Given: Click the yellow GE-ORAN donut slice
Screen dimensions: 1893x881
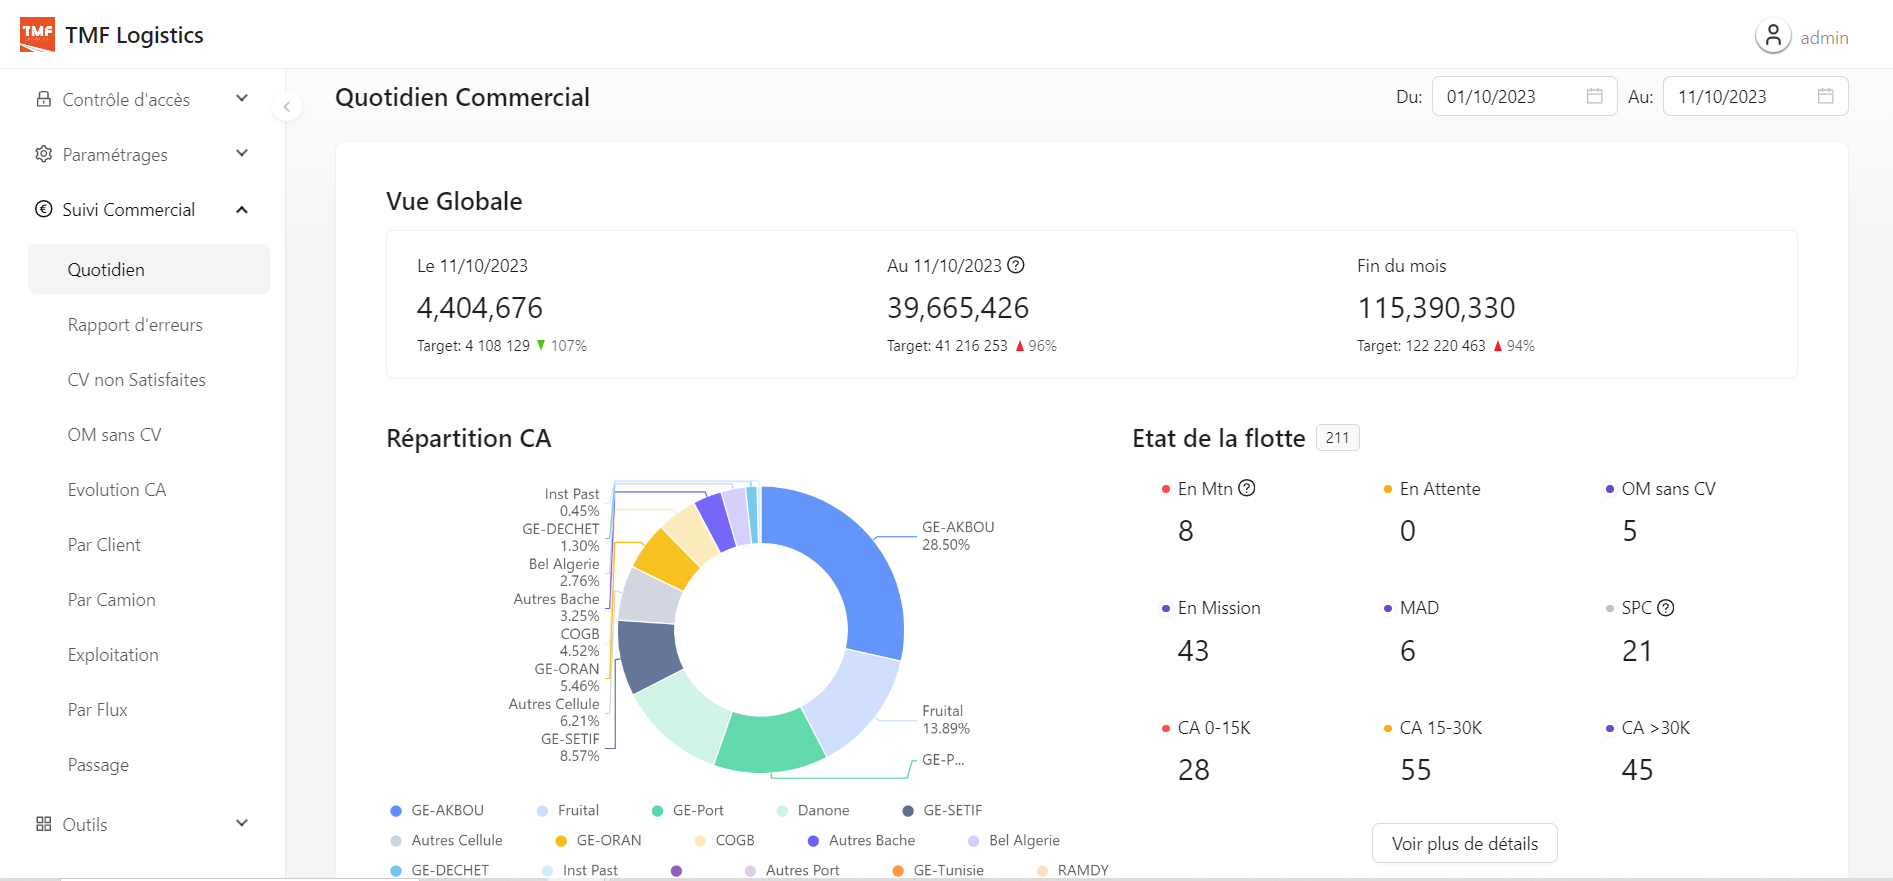Looking at the screenshot, I should (667, 558).
